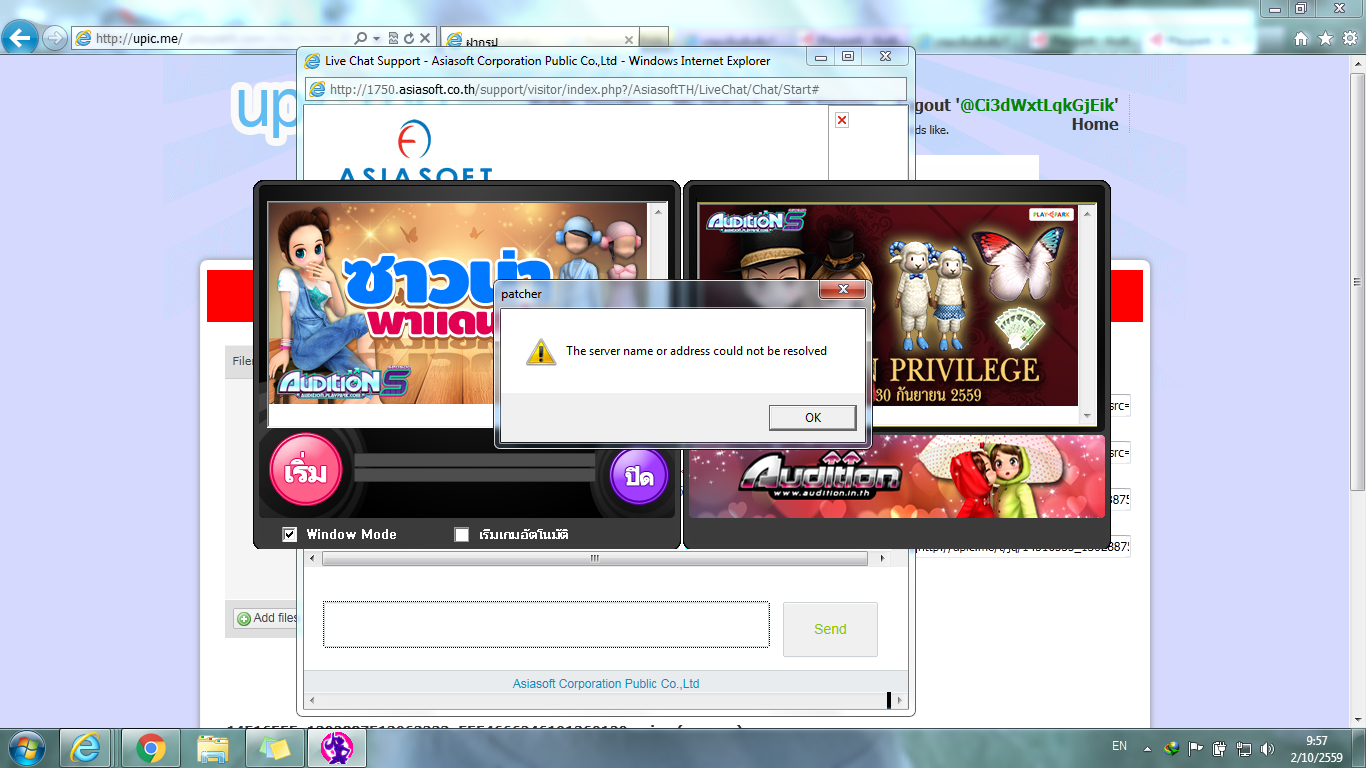The width and height of the screenshot is (1366, 768).
Task: Click the Privilege banner's scroll down arrow
Action: click(x=1088, y=415)
